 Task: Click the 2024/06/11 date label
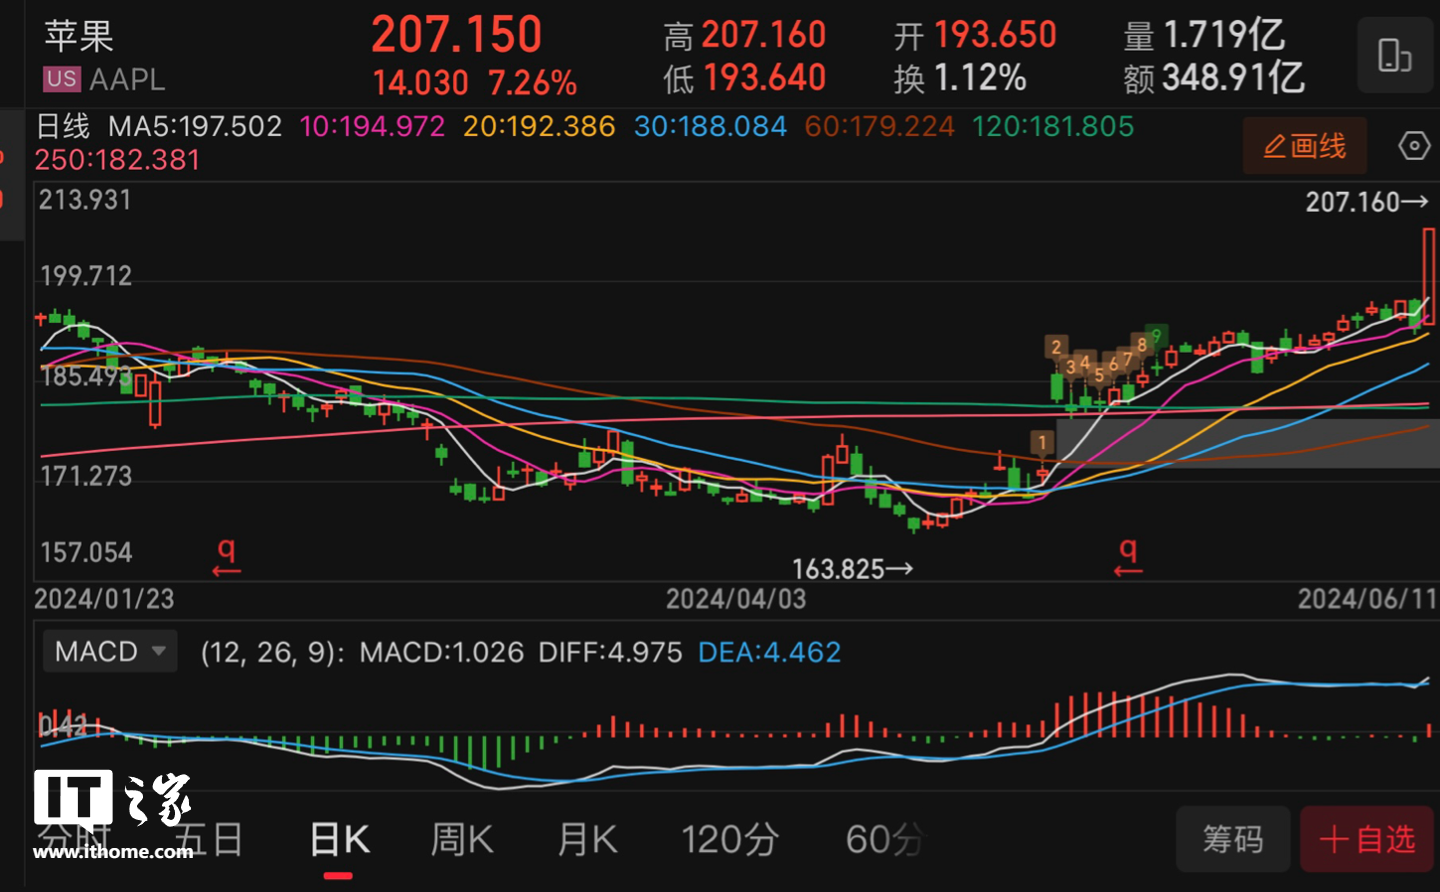click(1367, 599)
